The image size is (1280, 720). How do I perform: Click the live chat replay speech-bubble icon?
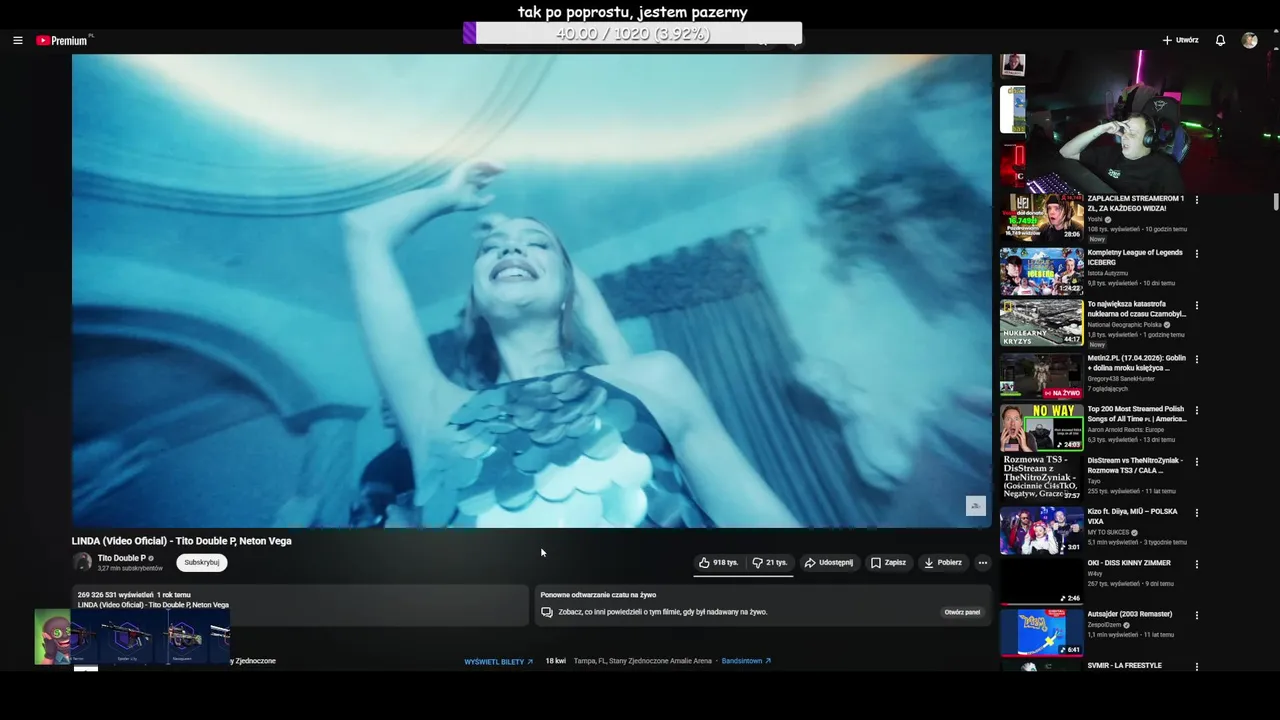click(547, 612)
